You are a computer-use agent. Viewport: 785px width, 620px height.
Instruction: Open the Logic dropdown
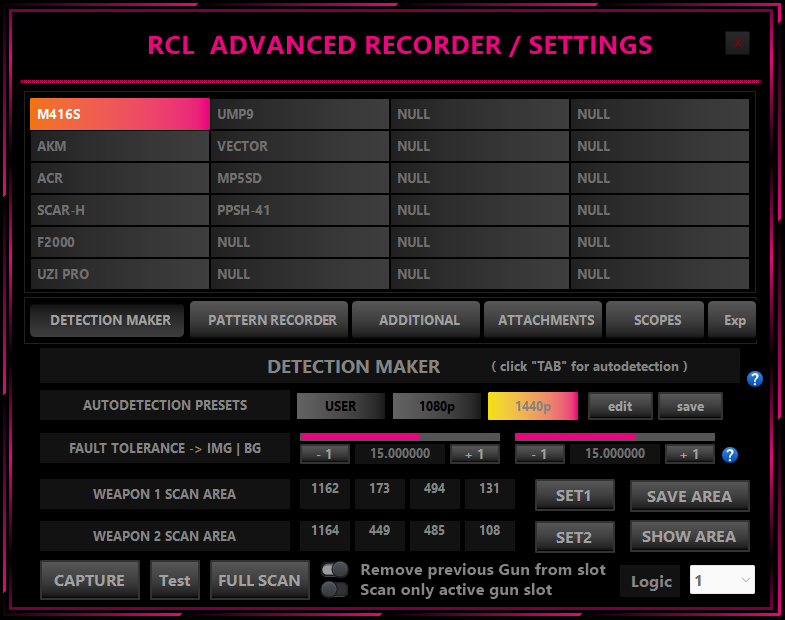(722, 580)
